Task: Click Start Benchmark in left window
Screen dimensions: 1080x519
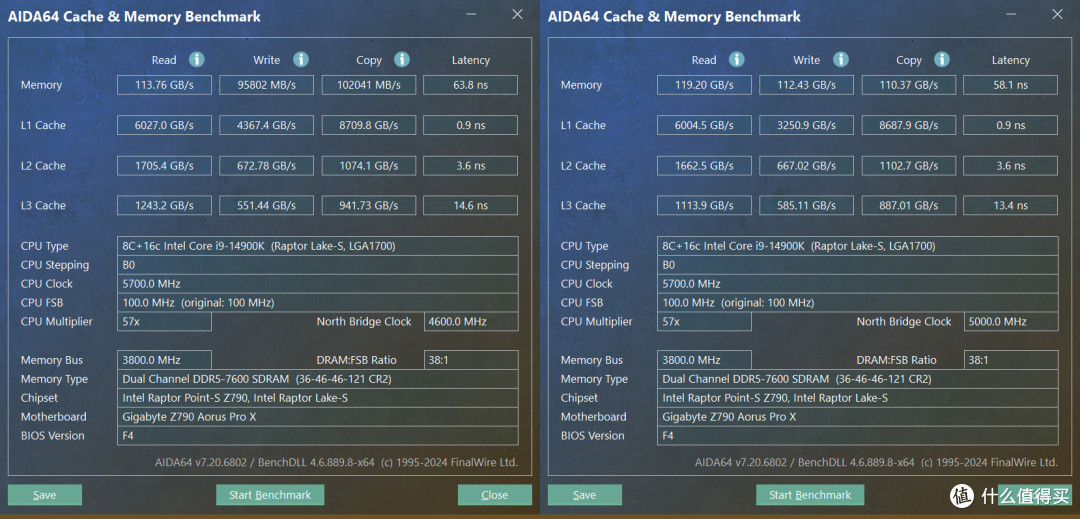Action: click(x=270, y=495)
